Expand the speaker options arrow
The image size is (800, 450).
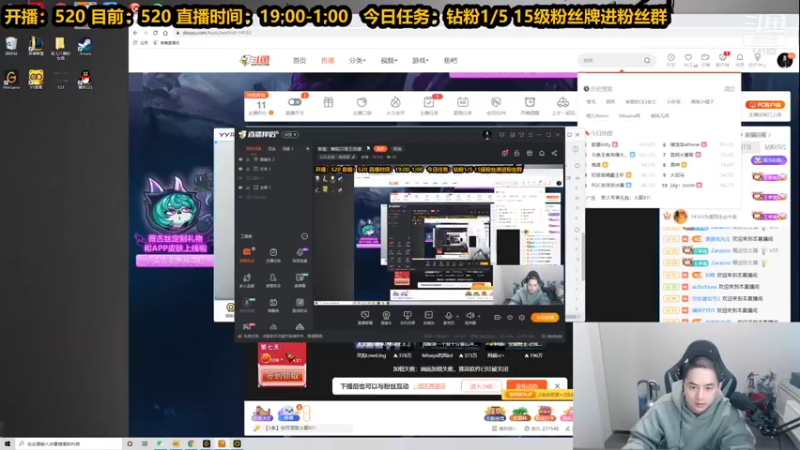(479, 316)
